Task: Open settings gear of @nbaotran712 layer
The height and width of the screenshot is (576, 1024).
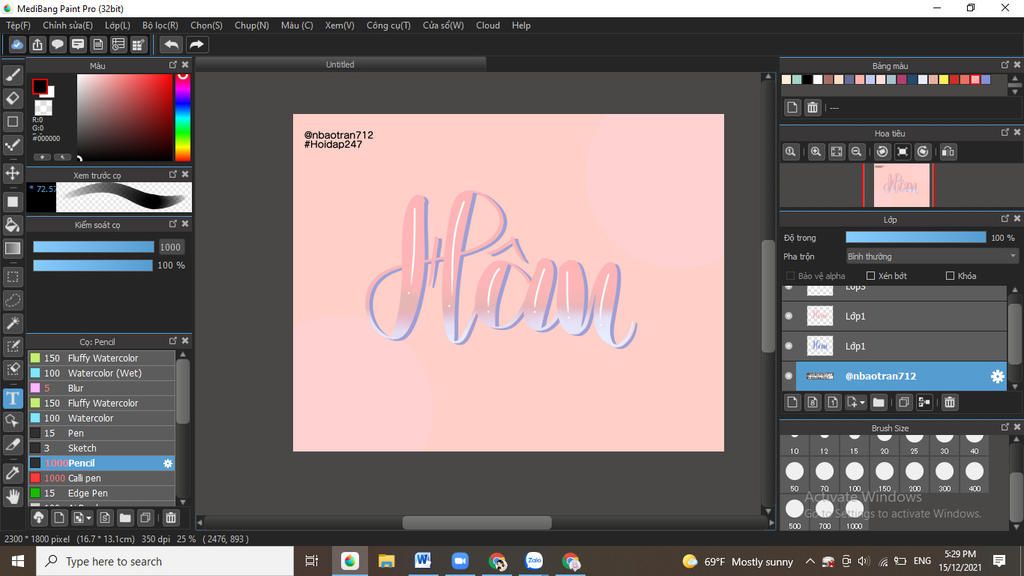Action: [997, 376]
